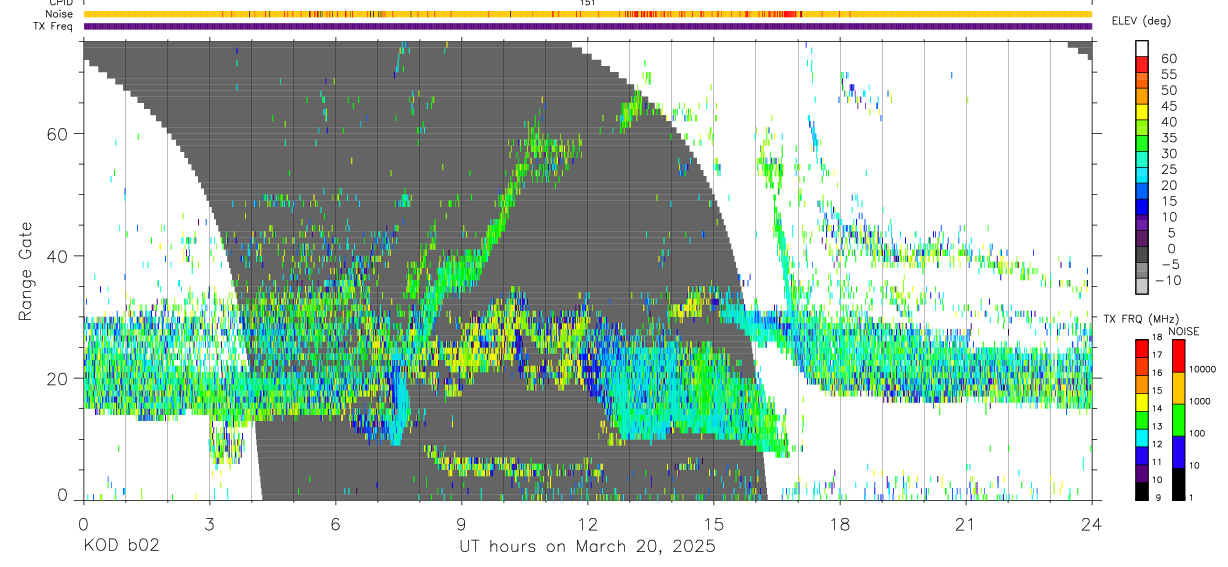1228x567 pixels.
Task: Click the -10 label on elevation colorbar
Action: coord(1169,281)
